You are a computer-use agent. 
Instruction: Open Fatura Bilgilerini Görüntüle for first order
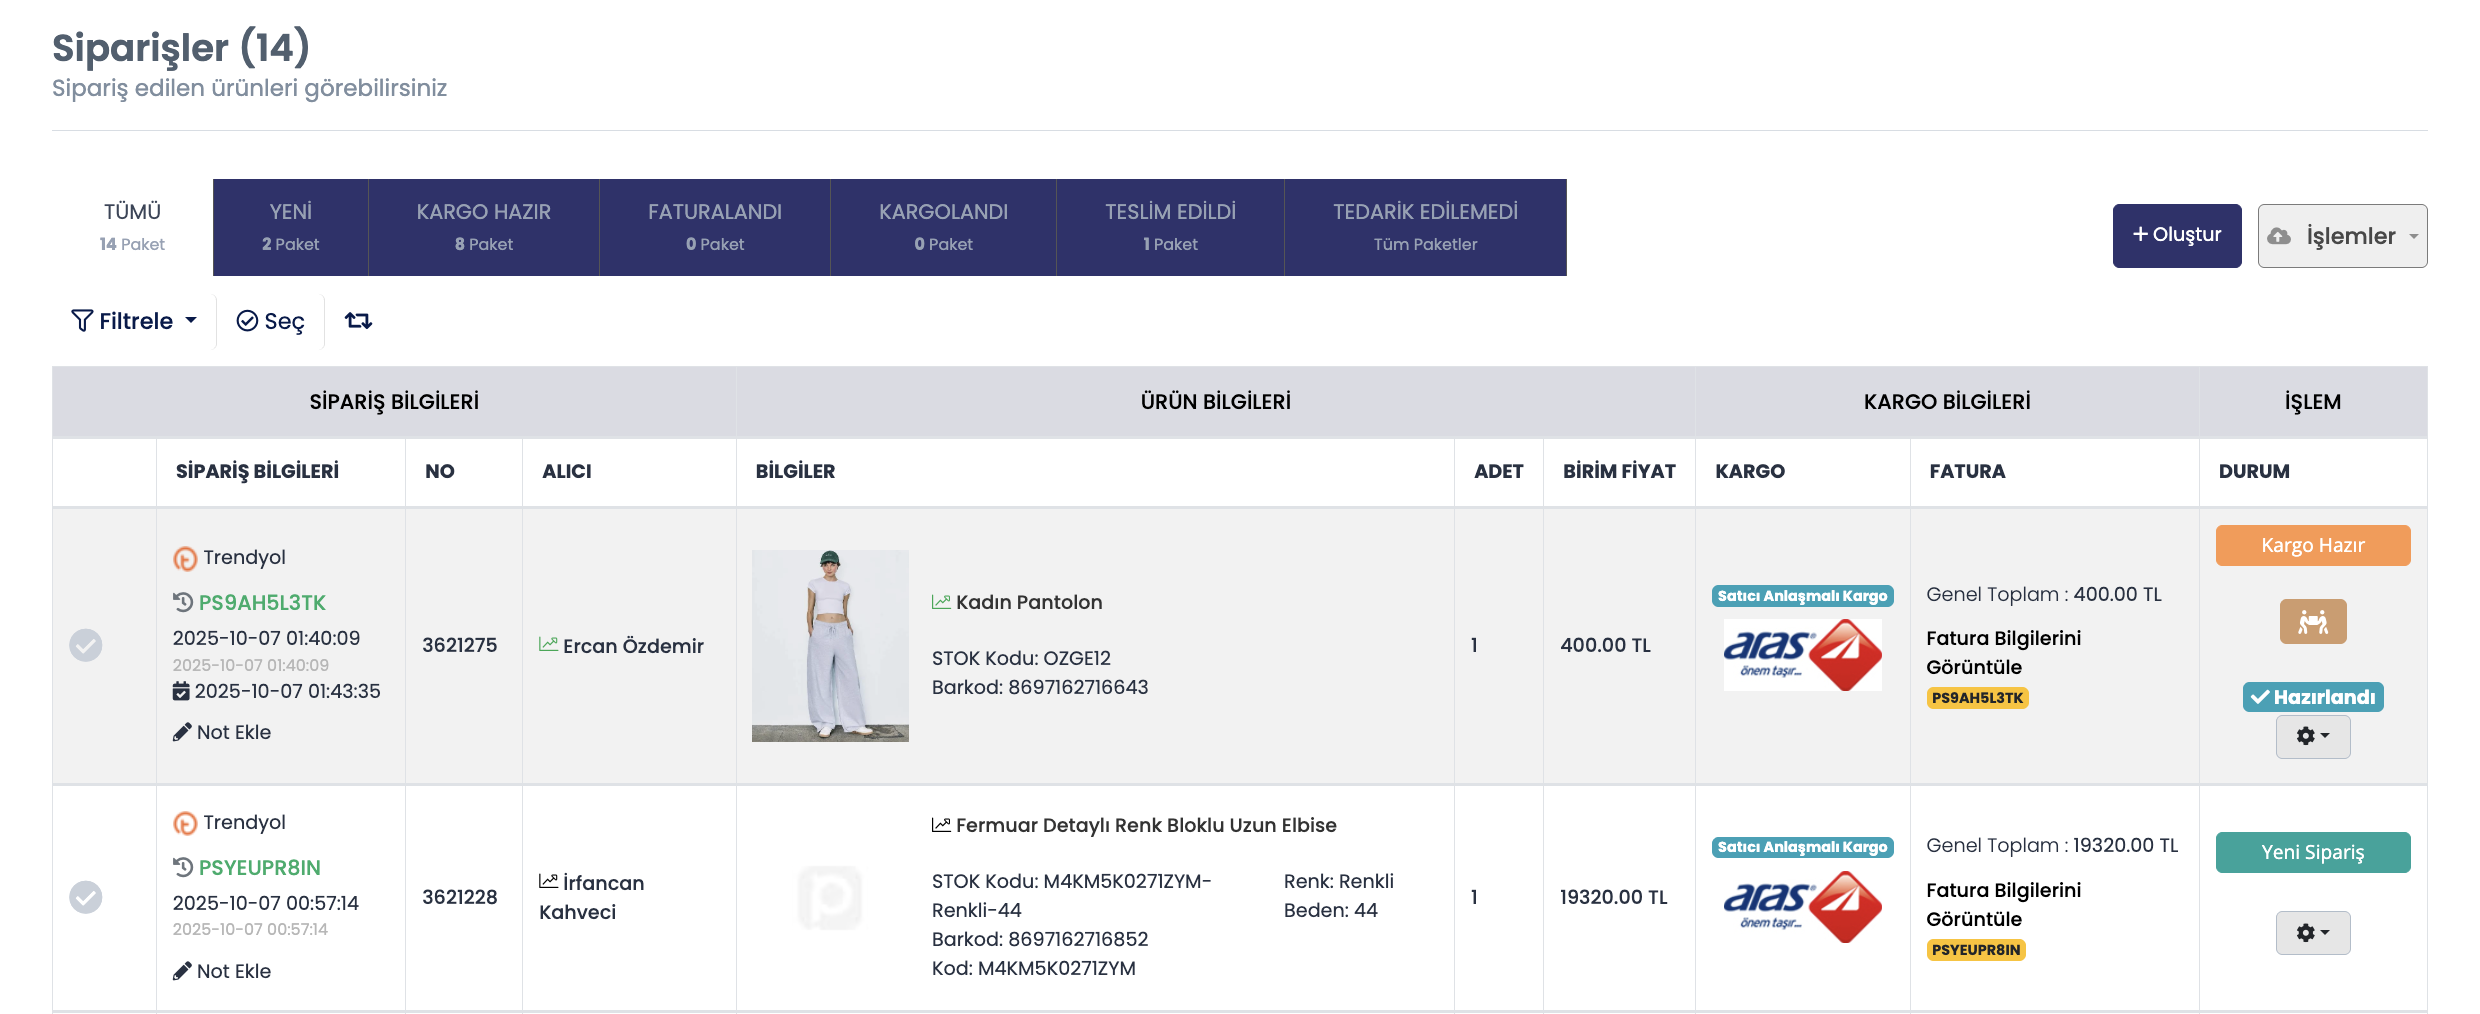click(x=2003, y=652)
